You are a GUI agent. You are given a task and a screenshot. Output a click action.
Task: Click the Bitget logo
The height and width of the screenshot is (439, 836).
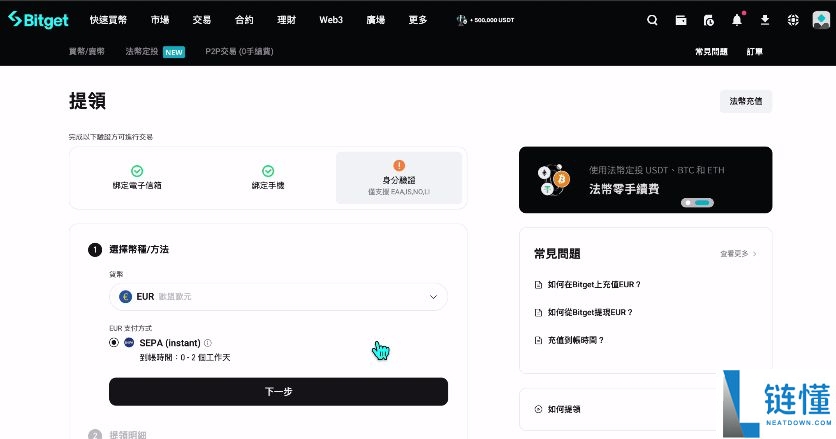coord(38,20)
